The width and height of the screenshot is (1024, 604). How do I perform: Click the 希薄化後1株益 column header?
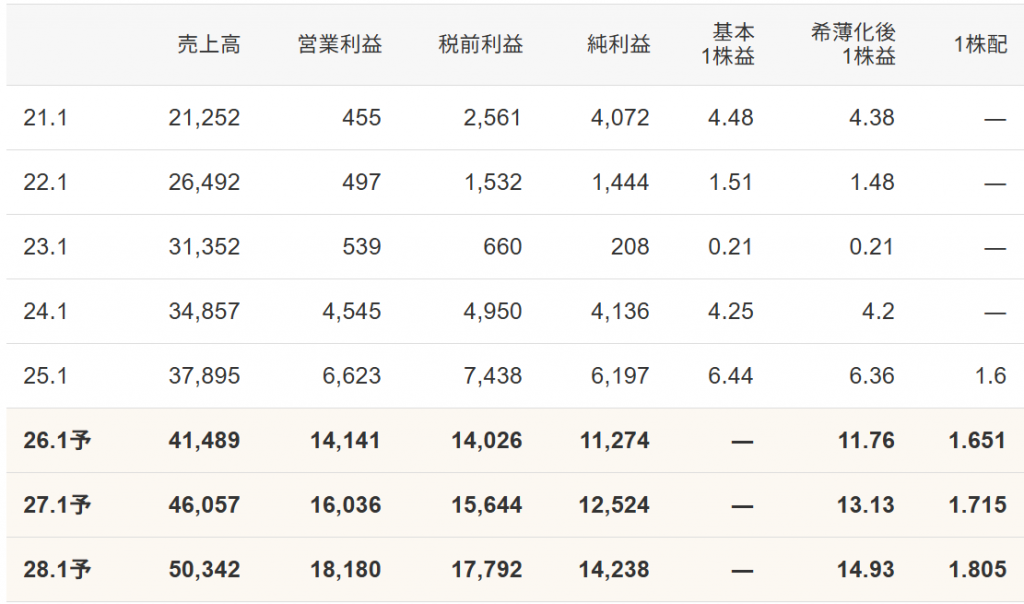tap(853, 45)
